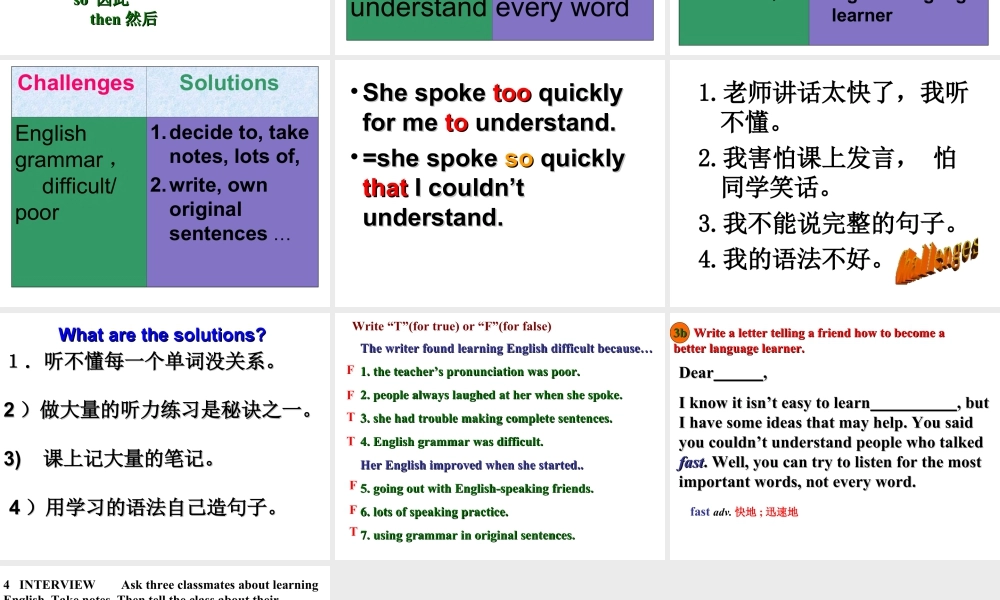
Task: Click the "What are the solutions?" blue title
Action: click(x=162, y=335)
